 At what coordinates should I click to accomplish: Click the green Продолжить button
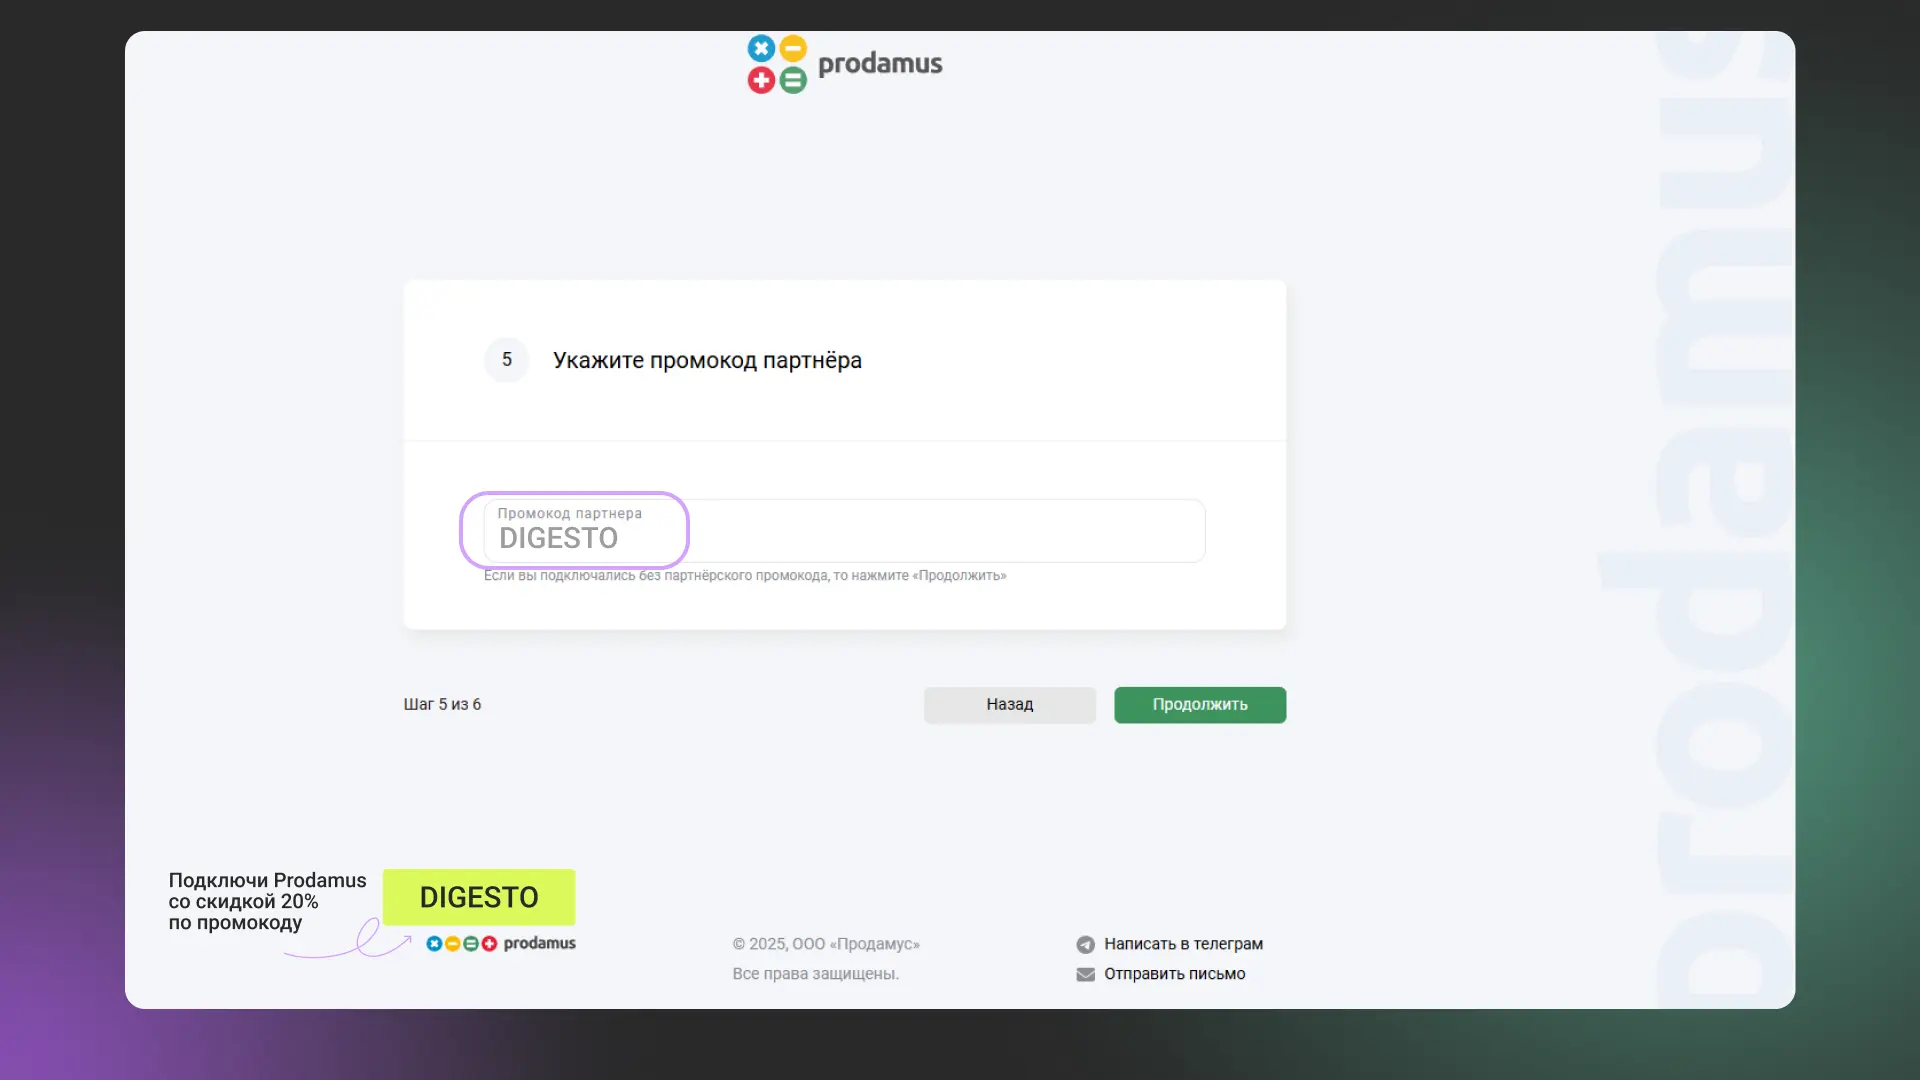click(x=1200, y=705)
